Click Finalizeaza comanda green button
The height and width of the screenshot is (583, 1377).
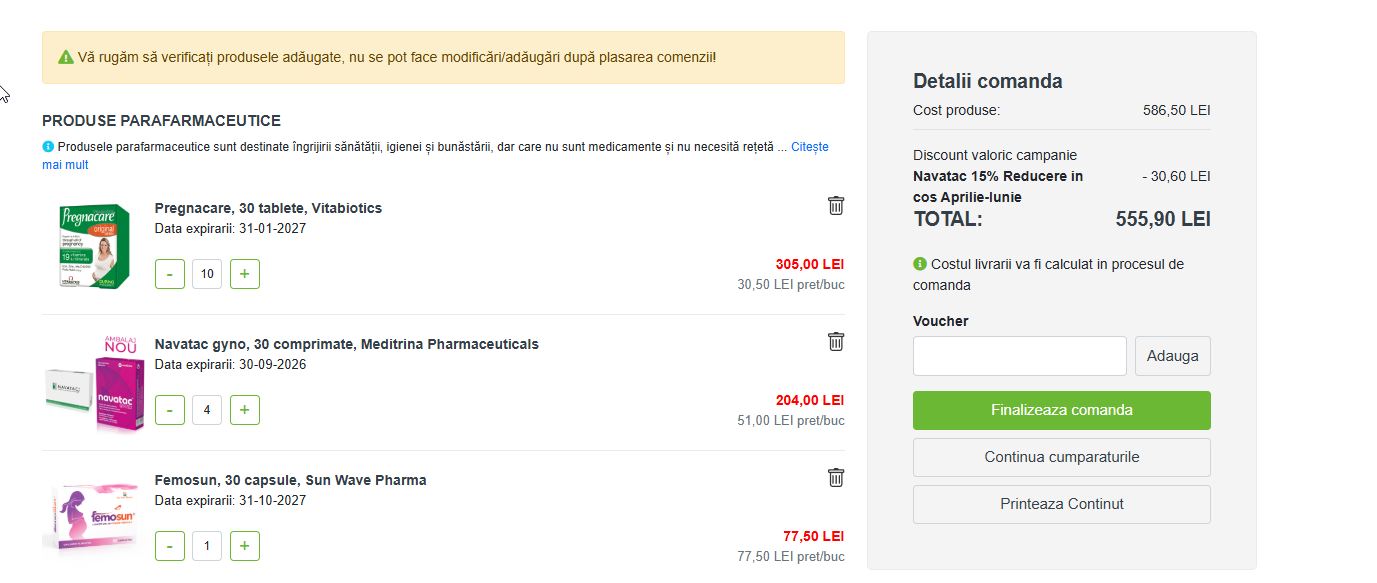(1061, 410)
